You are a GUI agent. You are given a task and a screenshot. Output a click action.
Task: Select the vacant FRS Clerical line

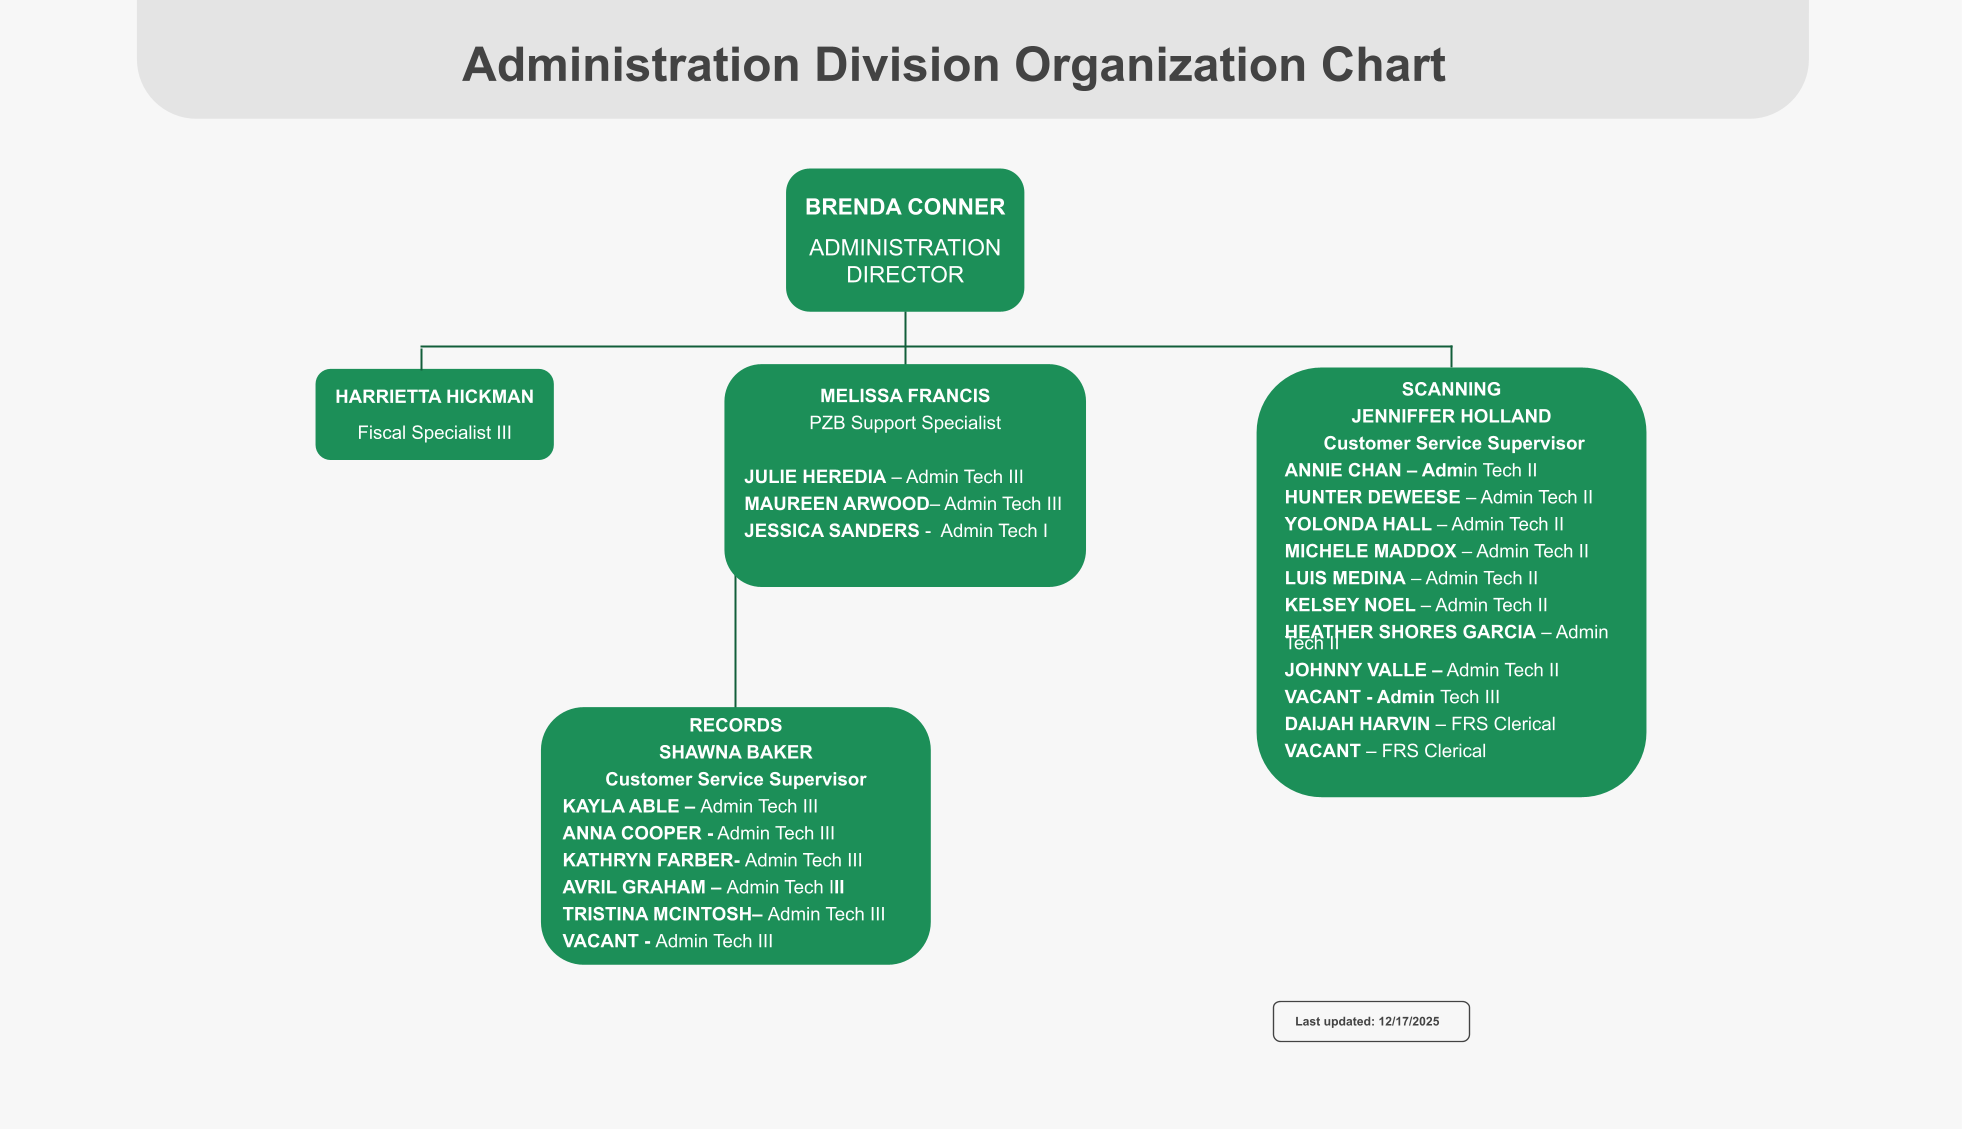1384,751
